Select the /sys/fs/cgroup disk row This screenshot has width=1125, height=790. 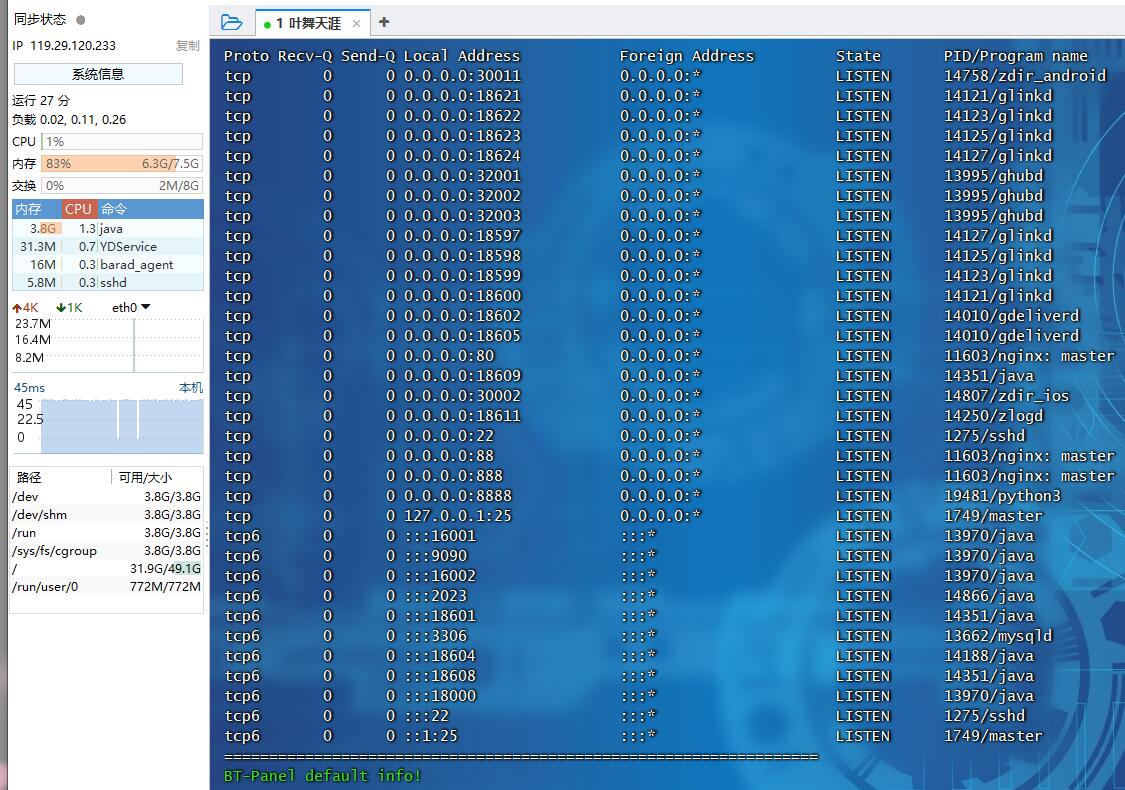[x=106, y=550]
